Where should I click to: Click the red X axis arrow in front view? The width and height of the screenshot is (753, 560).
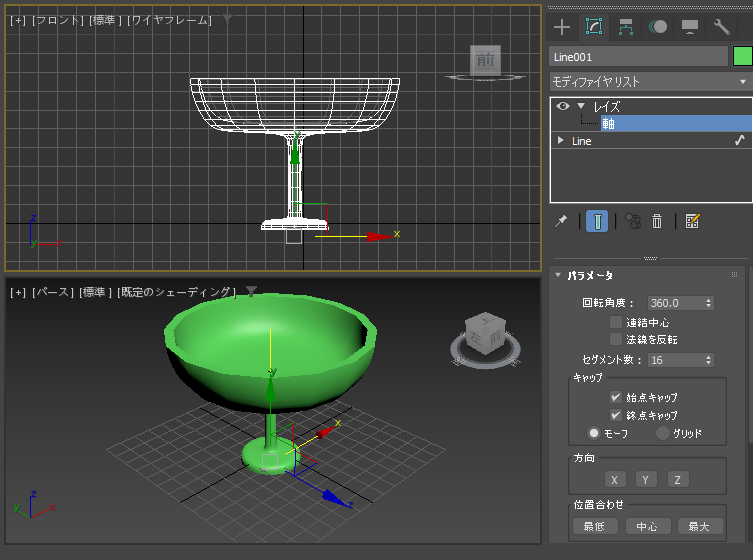point(379,236)
